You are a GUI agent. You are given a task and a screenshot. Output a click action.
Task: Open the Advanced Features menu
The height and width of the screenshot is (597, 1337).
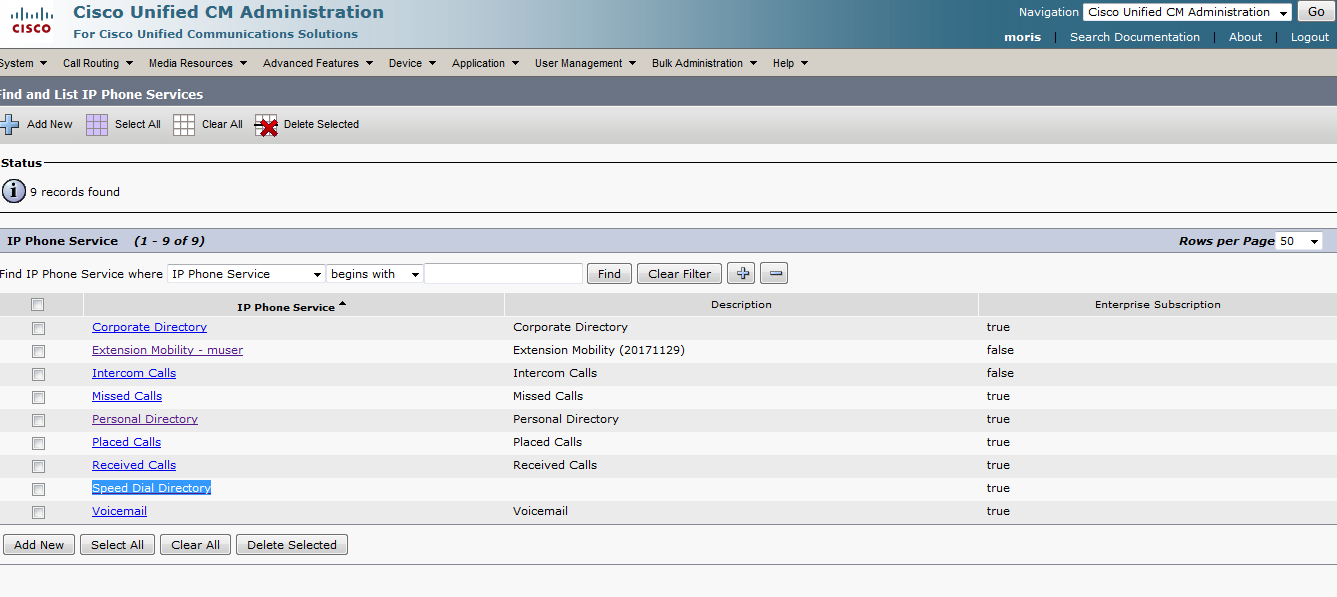(318, 63)
